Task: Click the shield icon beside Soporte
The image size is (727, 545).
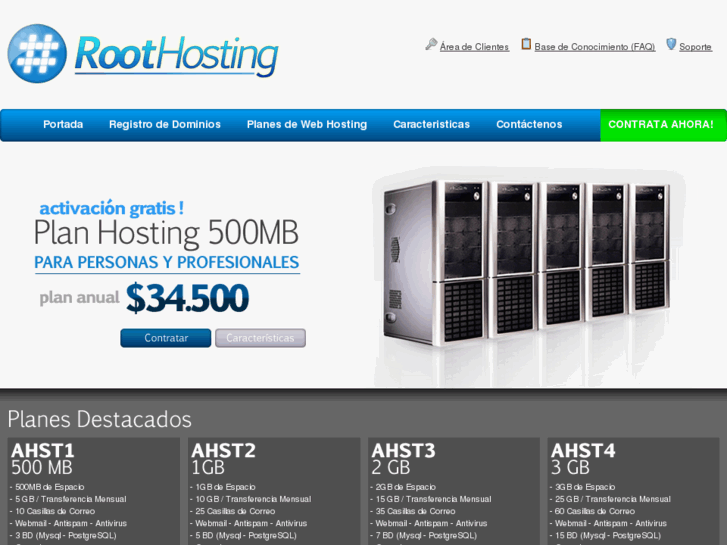Action: [671, 44]
